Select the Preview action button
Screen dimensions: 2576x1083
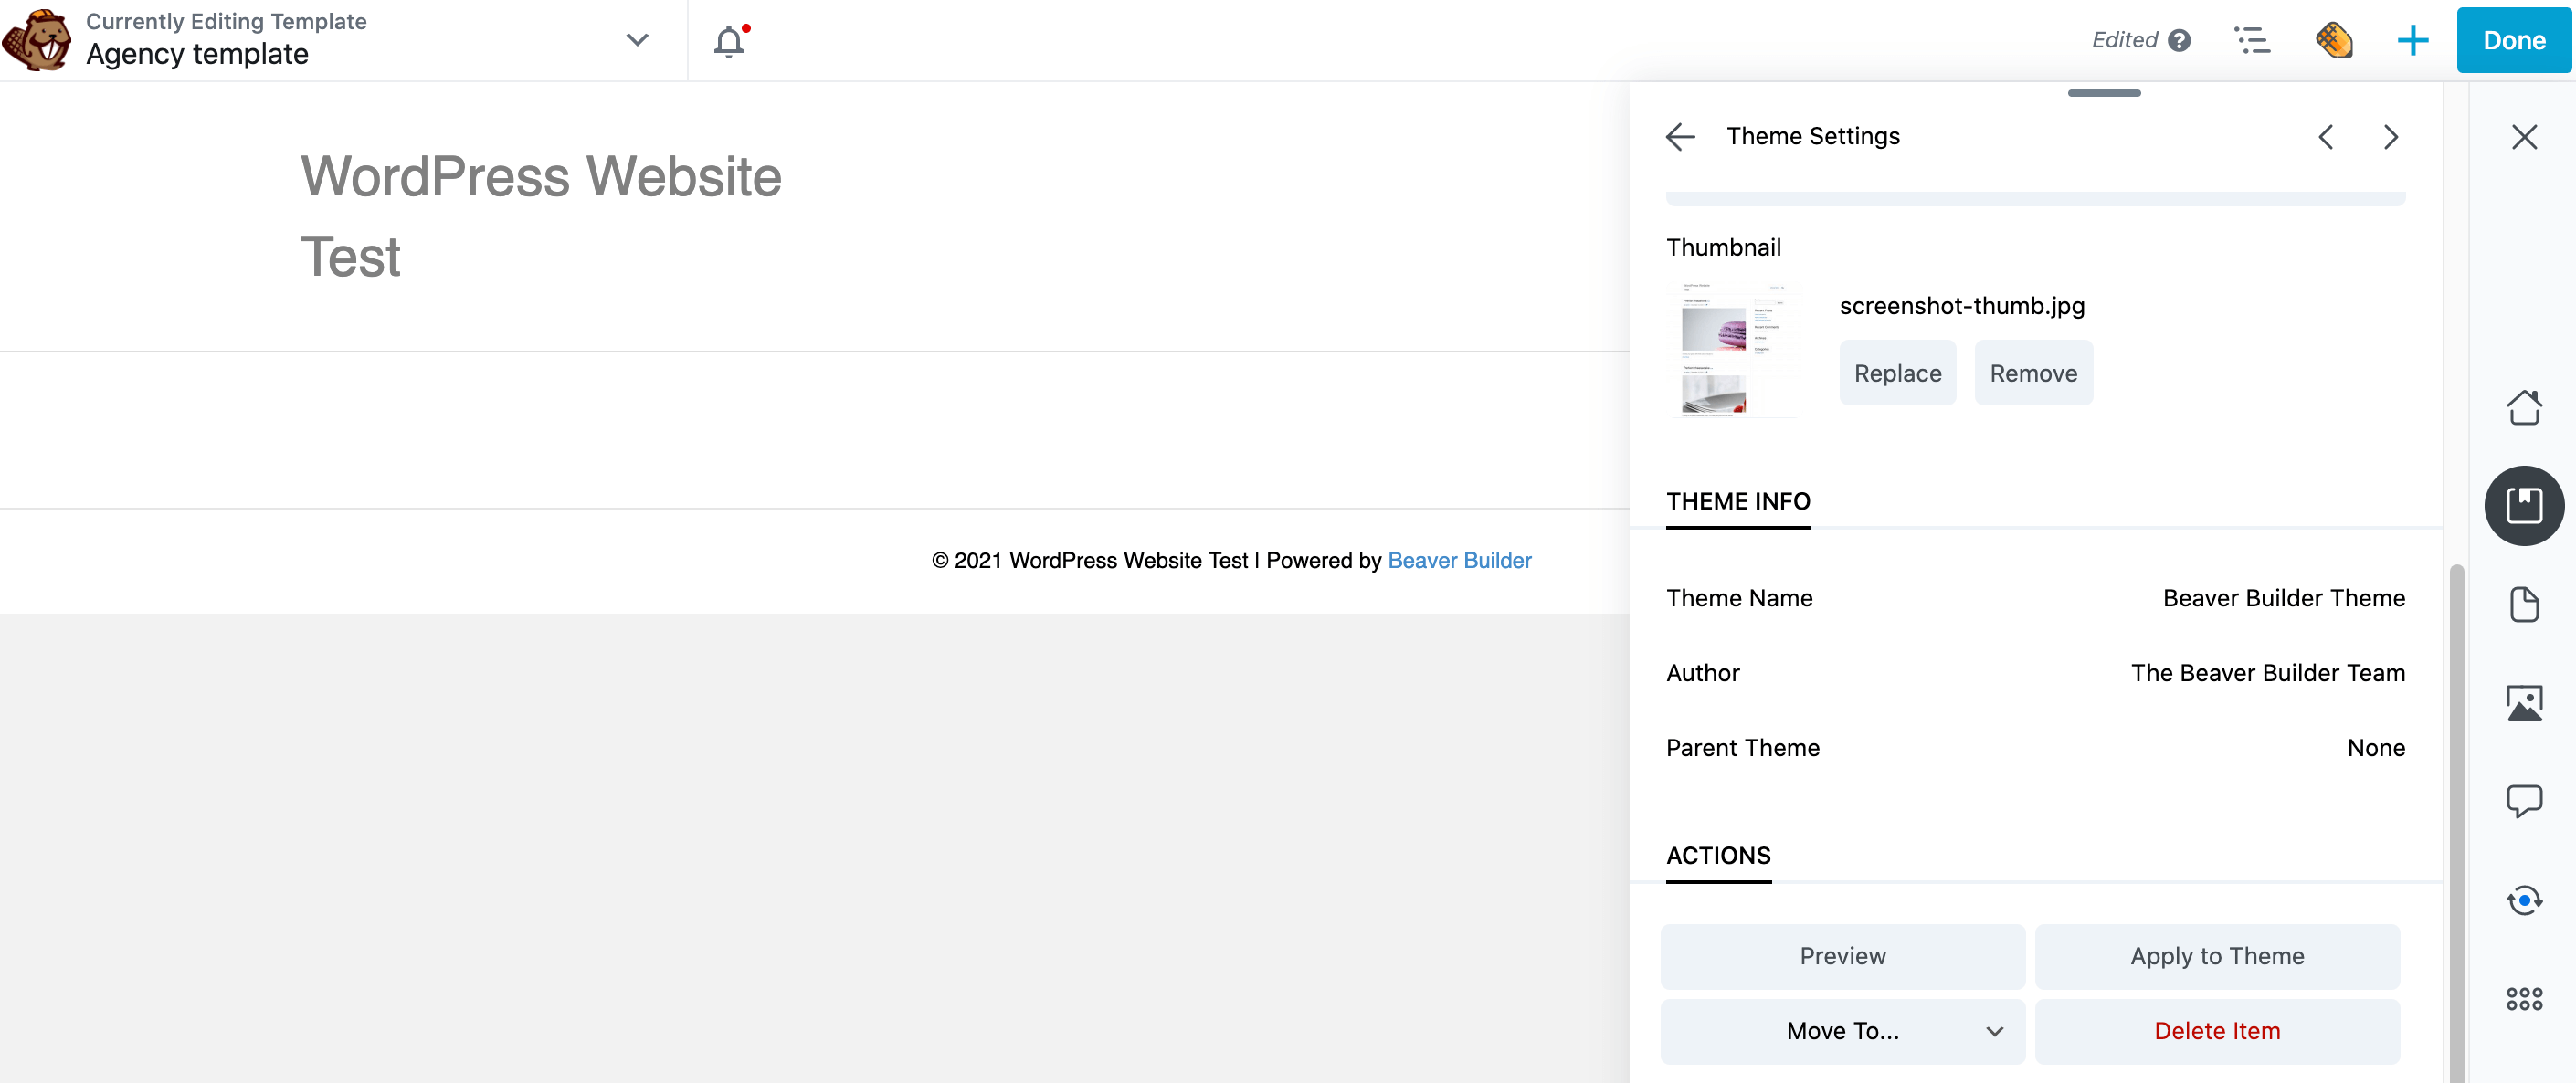pyautogui.click(x=1843, y=955)
